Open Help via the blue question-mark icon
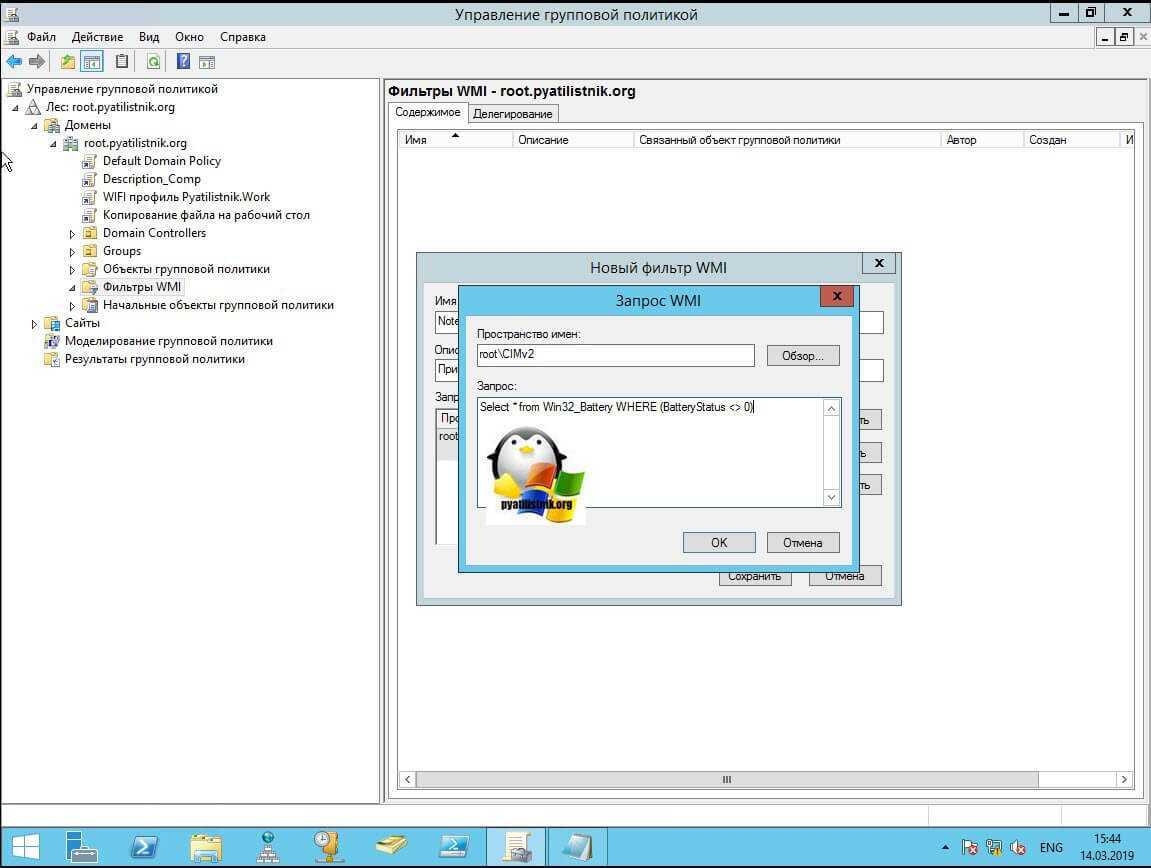 (x=183, y=62)
